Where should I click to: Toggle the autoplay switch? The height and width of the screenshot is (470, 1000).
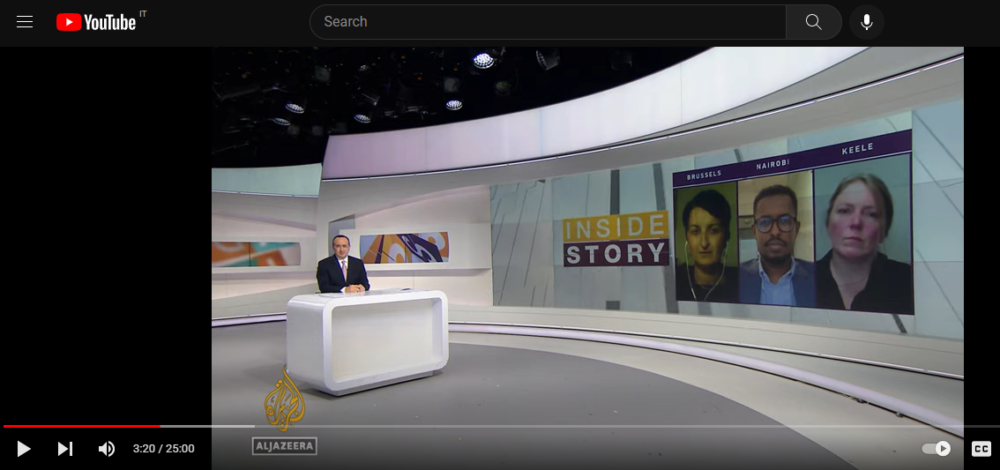[936, 449]
